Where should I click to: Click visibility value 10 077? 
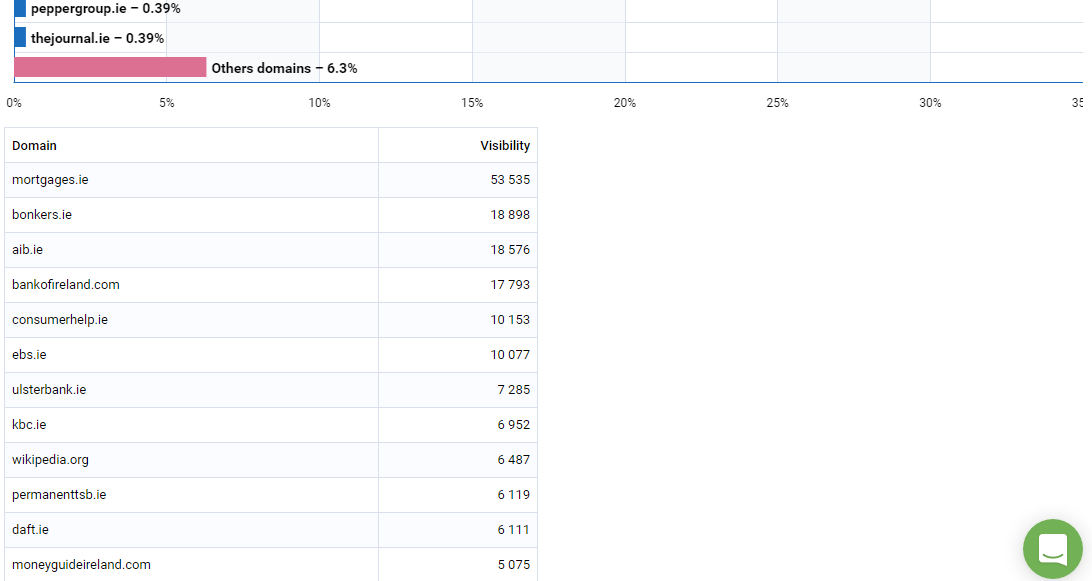pos(510,355)
